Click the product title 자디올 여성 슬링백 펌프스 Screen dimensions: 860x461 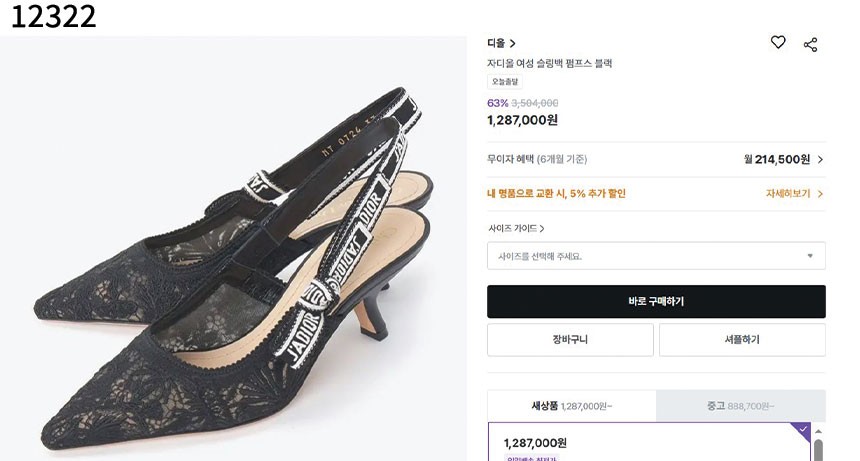click(549, 63)
